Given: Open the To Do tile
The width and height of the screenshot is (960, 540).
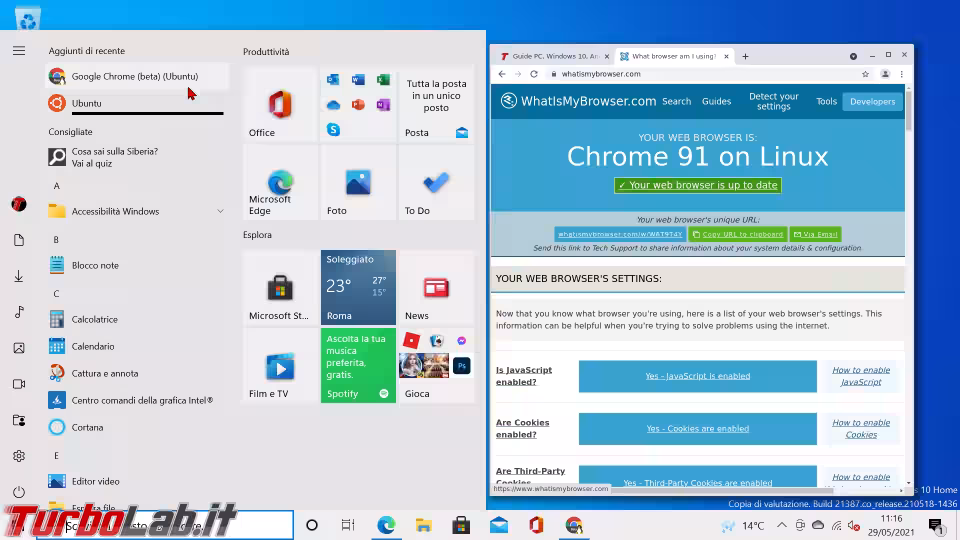Looking at the screenshot, I should tap(436, 184).
